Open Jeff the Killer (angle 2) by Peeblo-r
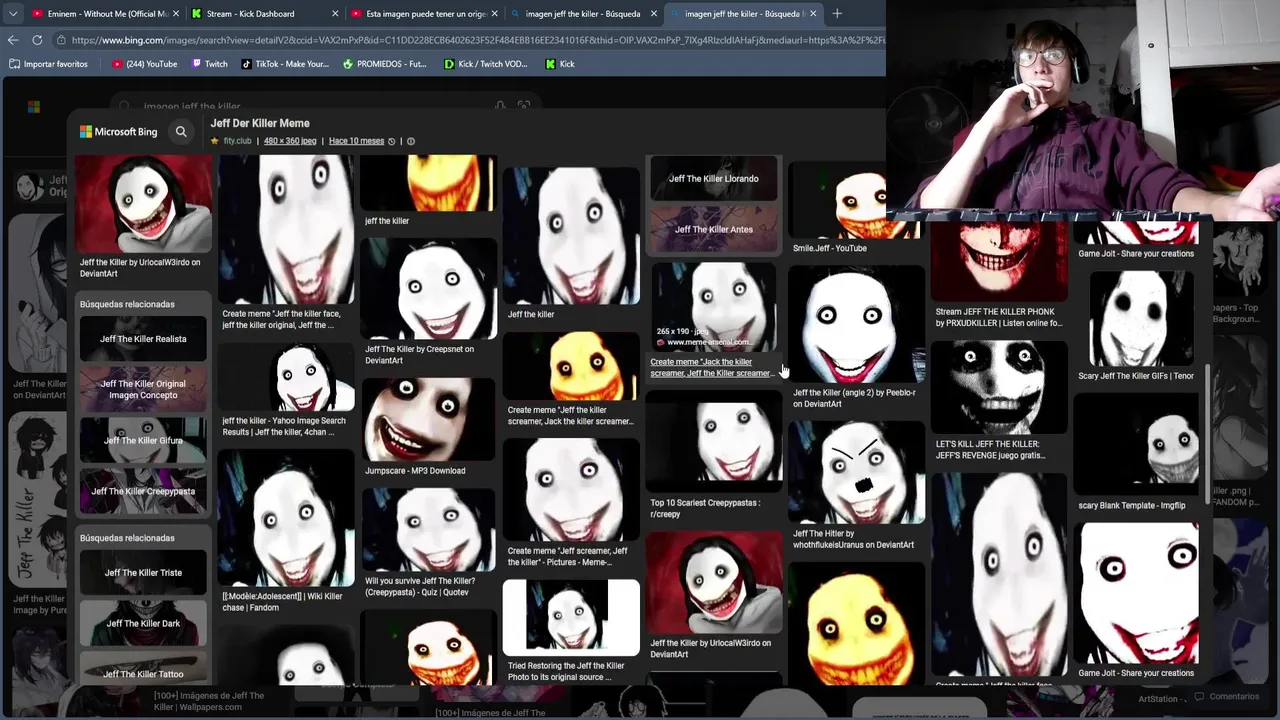The width and height of the screenshot is (1280, 720). [x=856, y=336]
